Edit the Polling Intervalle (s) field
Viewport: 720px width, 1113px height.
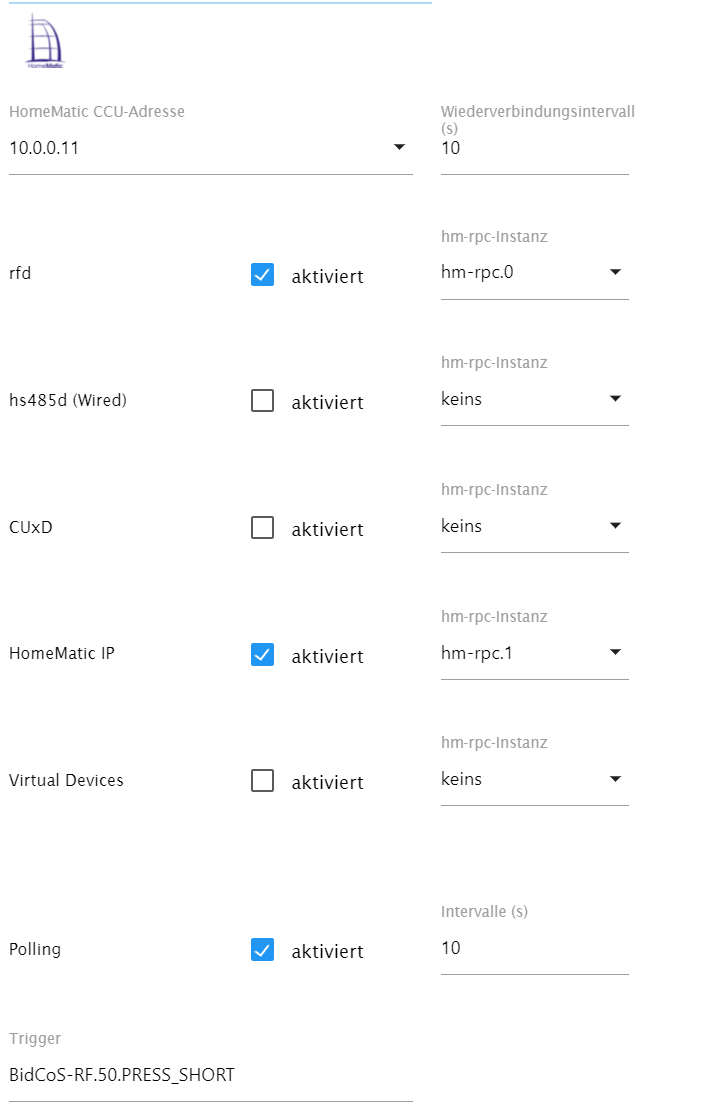click(x=534, y=948)
